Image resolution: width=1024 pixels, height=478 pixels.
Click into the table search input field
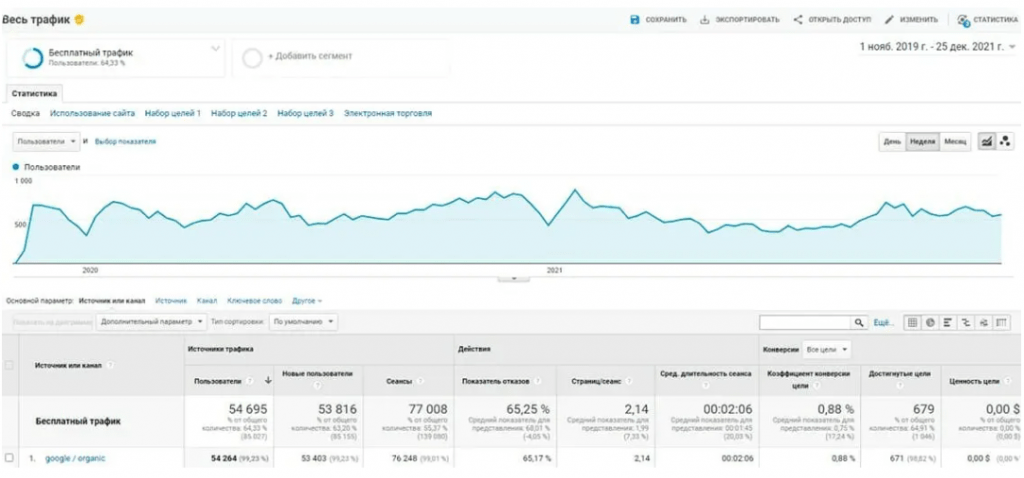pos(807,323)
